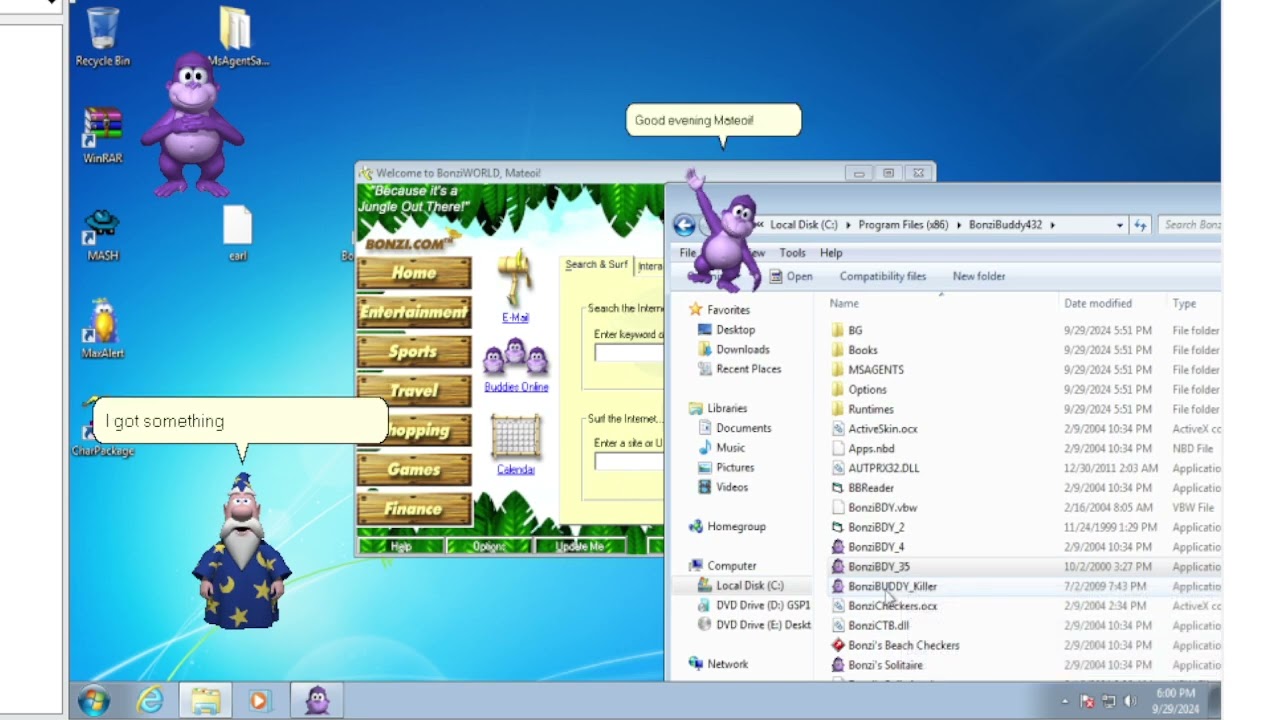Click Compatibility files in the toolbar
This screenshot has height=720, width=1280.
click(x=883, y=276)
